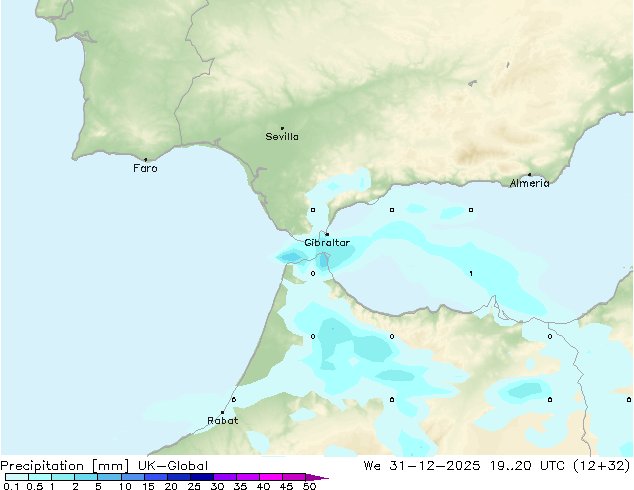Pick the 40–45 mm legend swatch
634x490 pixels.
(271, 477)
